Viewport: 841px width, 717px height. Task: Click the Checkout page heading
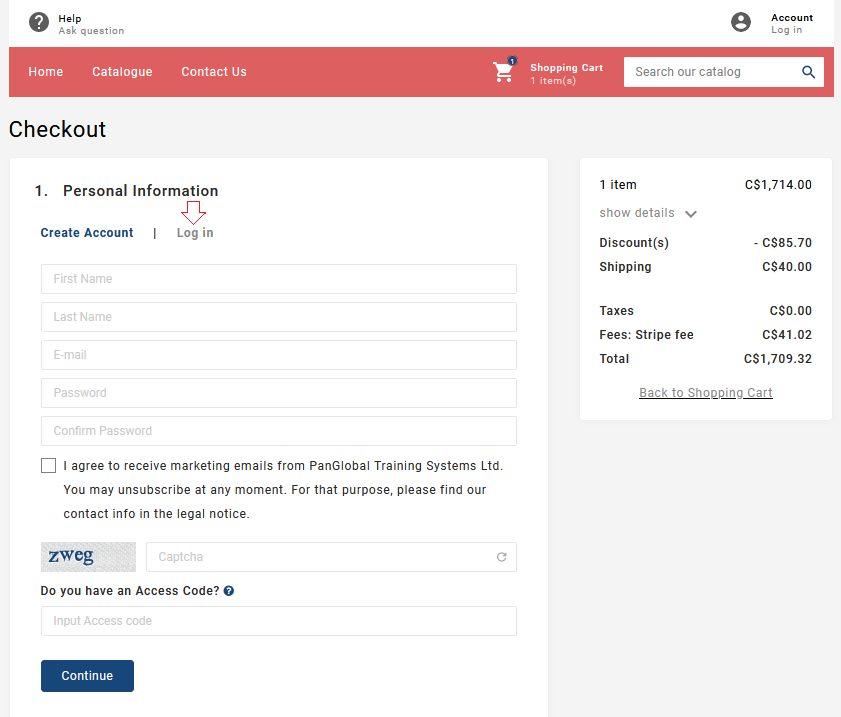(57, 129)
